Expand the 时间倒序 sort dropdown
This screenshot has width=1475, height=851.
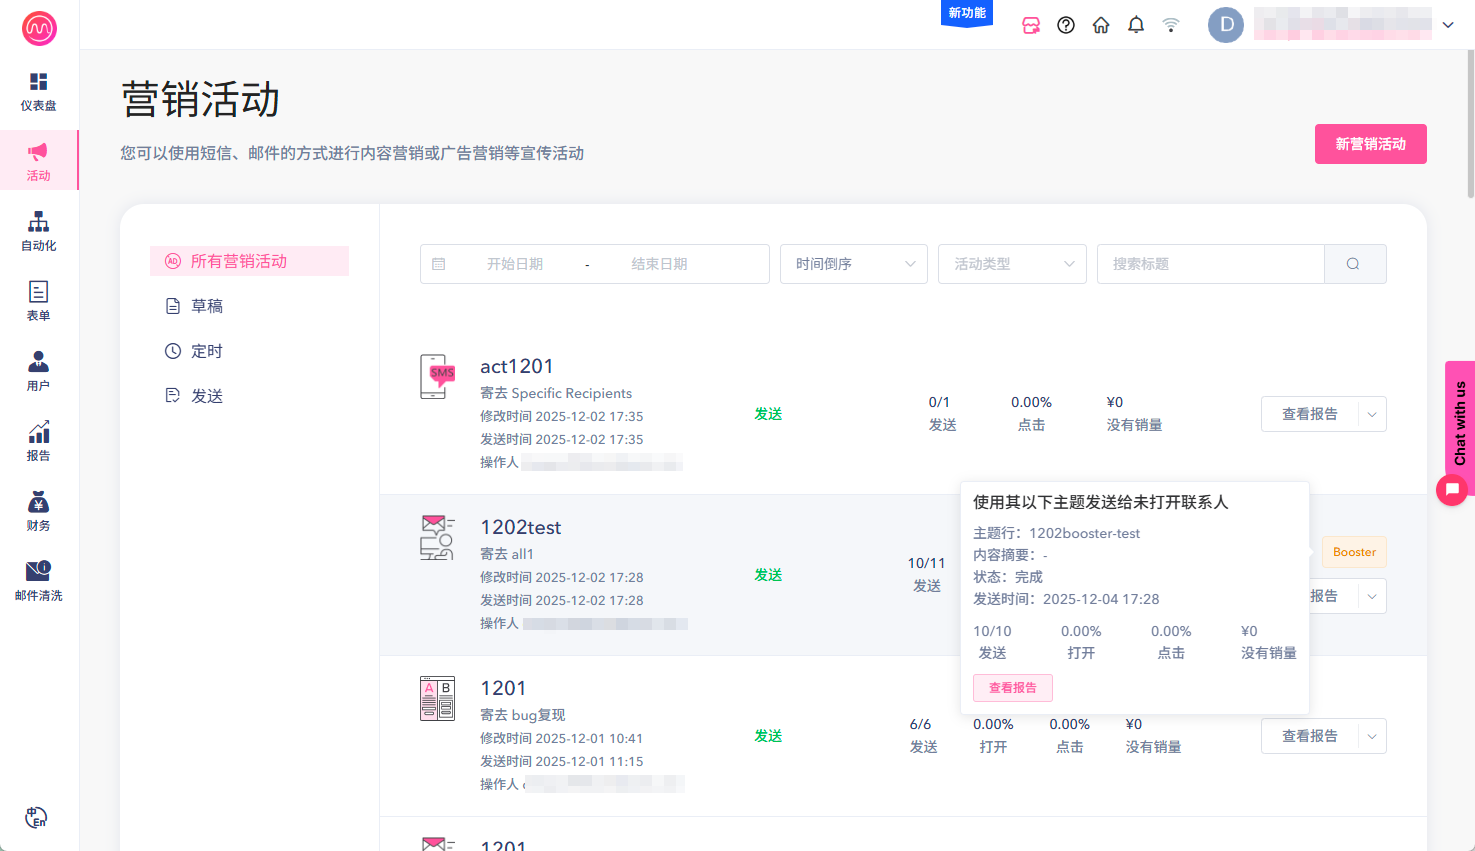853,264
